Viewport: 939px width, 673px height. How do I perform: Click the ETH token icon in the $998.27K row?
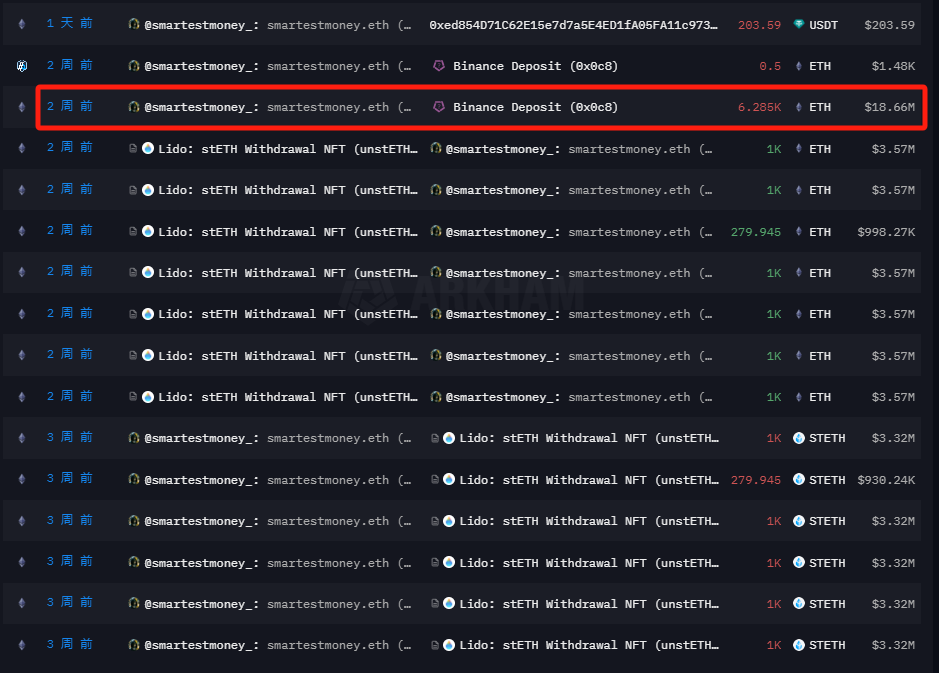(x=798, y=231)
